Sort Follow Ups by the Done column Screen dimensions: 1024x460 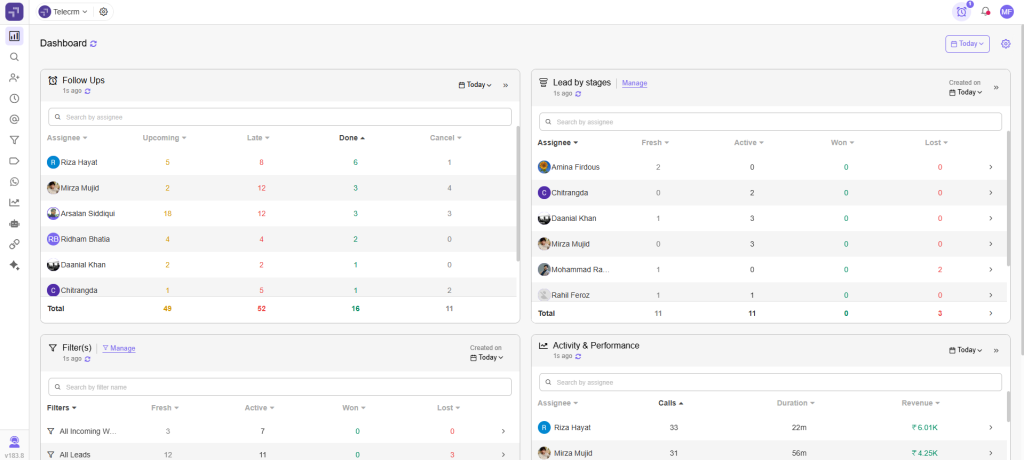pyautogui.click(x=351, y=137)
